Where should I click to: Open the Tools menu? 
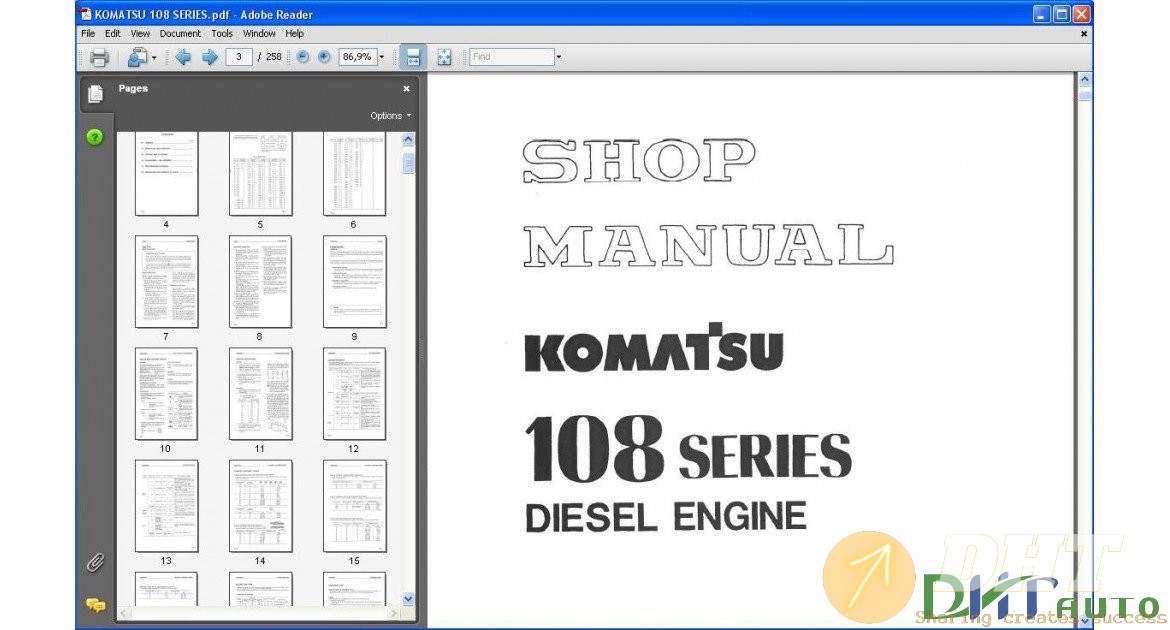(222, 34)
